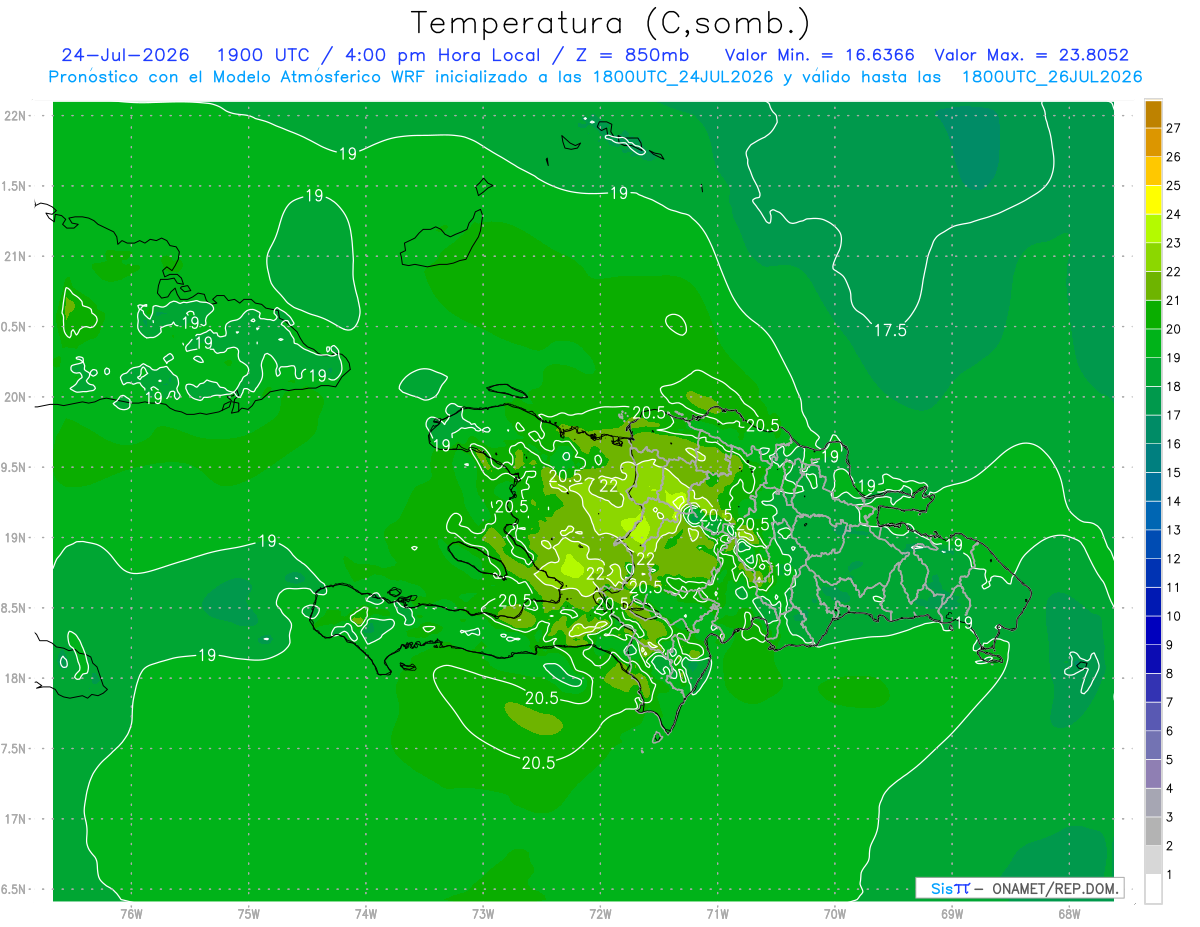Click the gray legend band between 2 and 3
Viewport: 1200px width, 927px height.
(x=1153, y=831)
